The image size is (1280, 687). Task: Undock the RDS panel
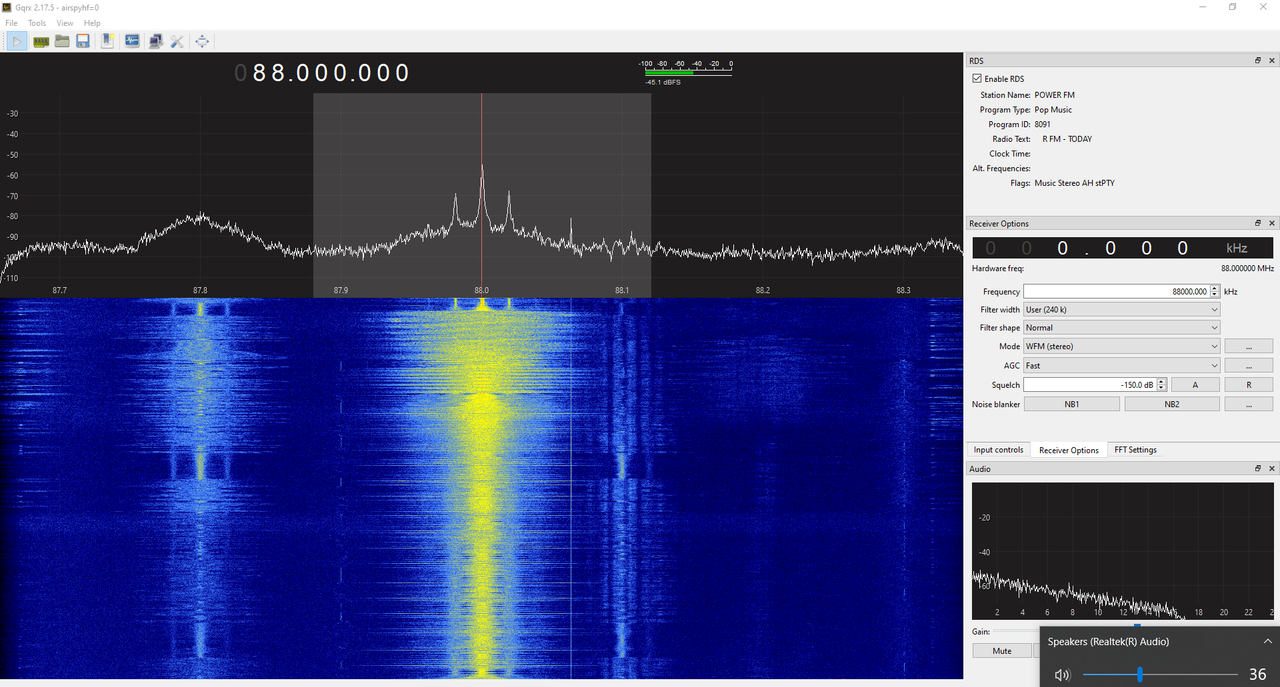[1258, 61]
